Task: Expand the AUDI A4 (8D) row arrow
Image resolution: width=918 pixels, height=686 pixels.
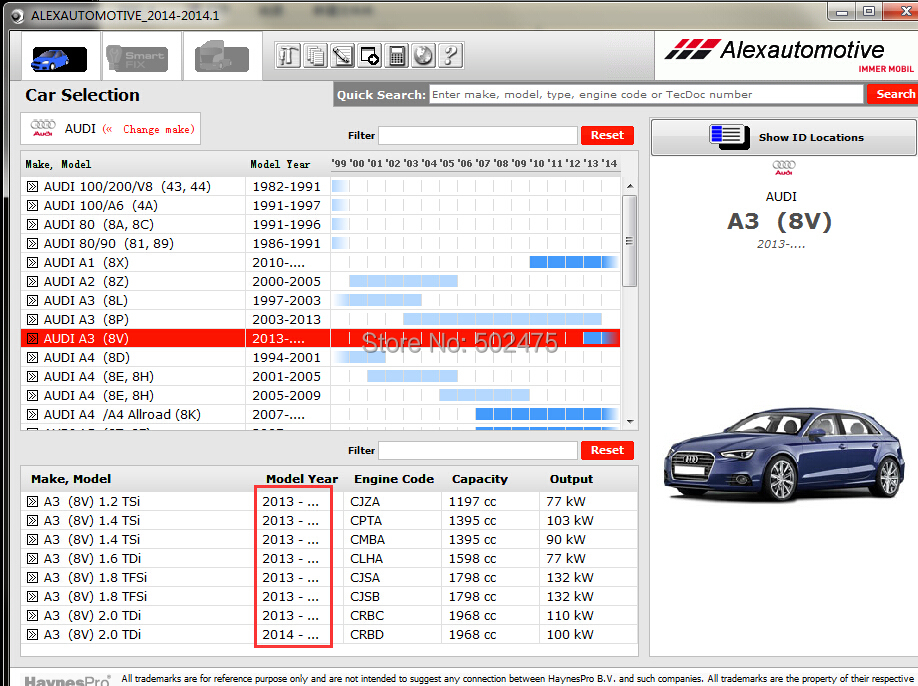Action: click(x=32, y=358)
